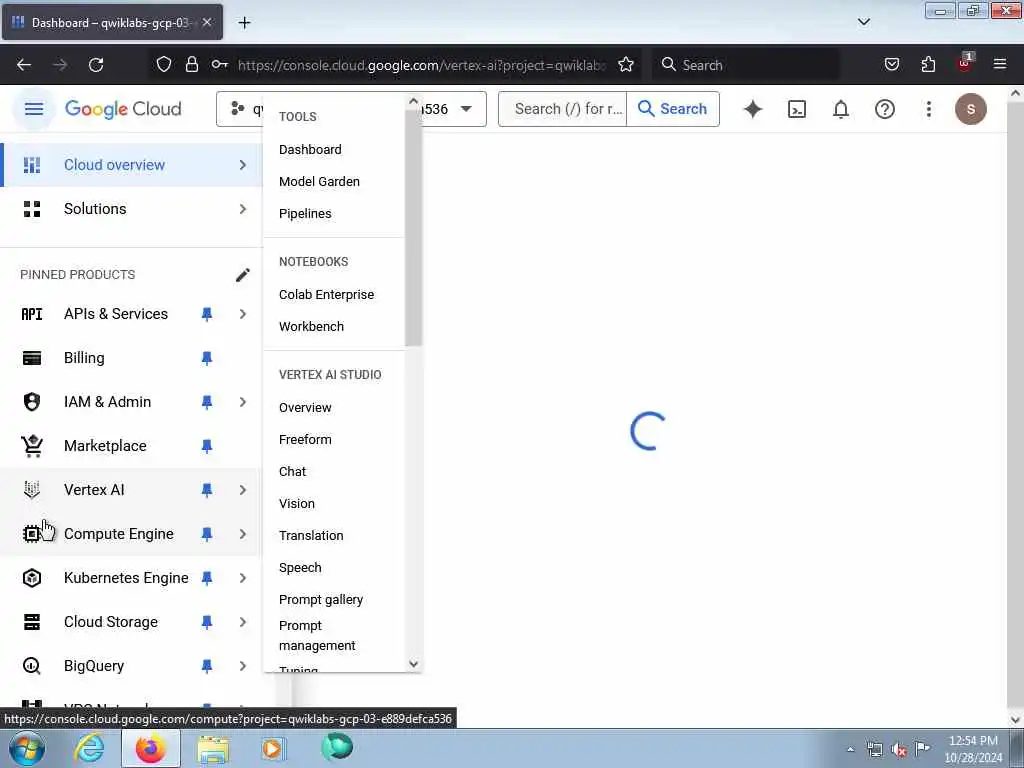Unpin Billing from pinned products
Image resolution: width=1024 pixels, height=768 pixels.
[x=206, y=358]
